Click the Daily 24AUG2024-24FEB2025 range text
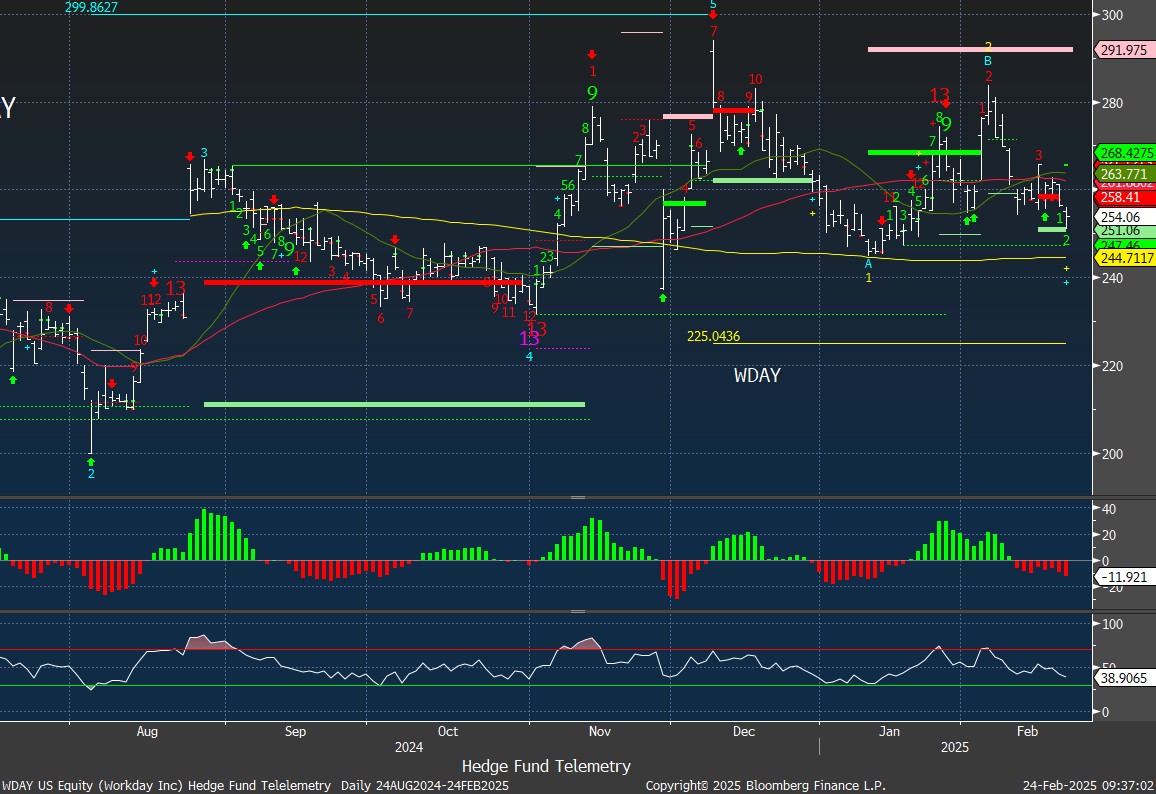 click(425, 786)
